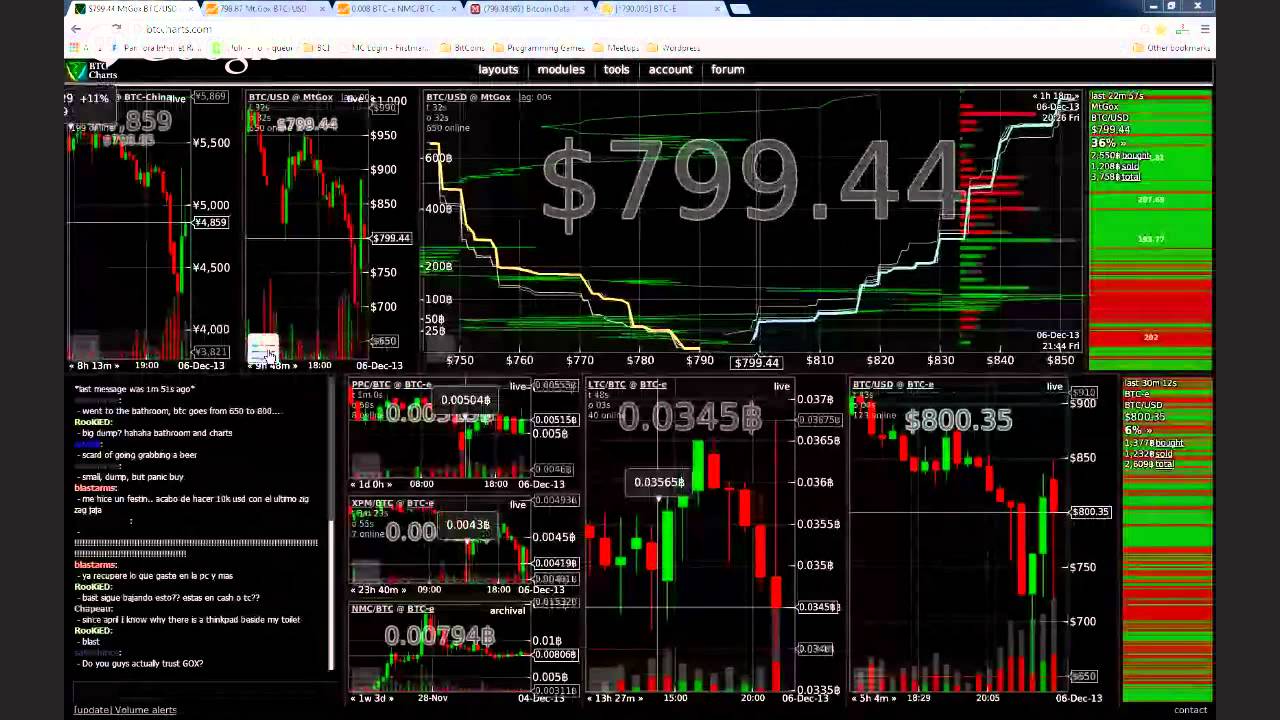Toggle live mode on XPM/BTC chart

(x=518, y=505)
